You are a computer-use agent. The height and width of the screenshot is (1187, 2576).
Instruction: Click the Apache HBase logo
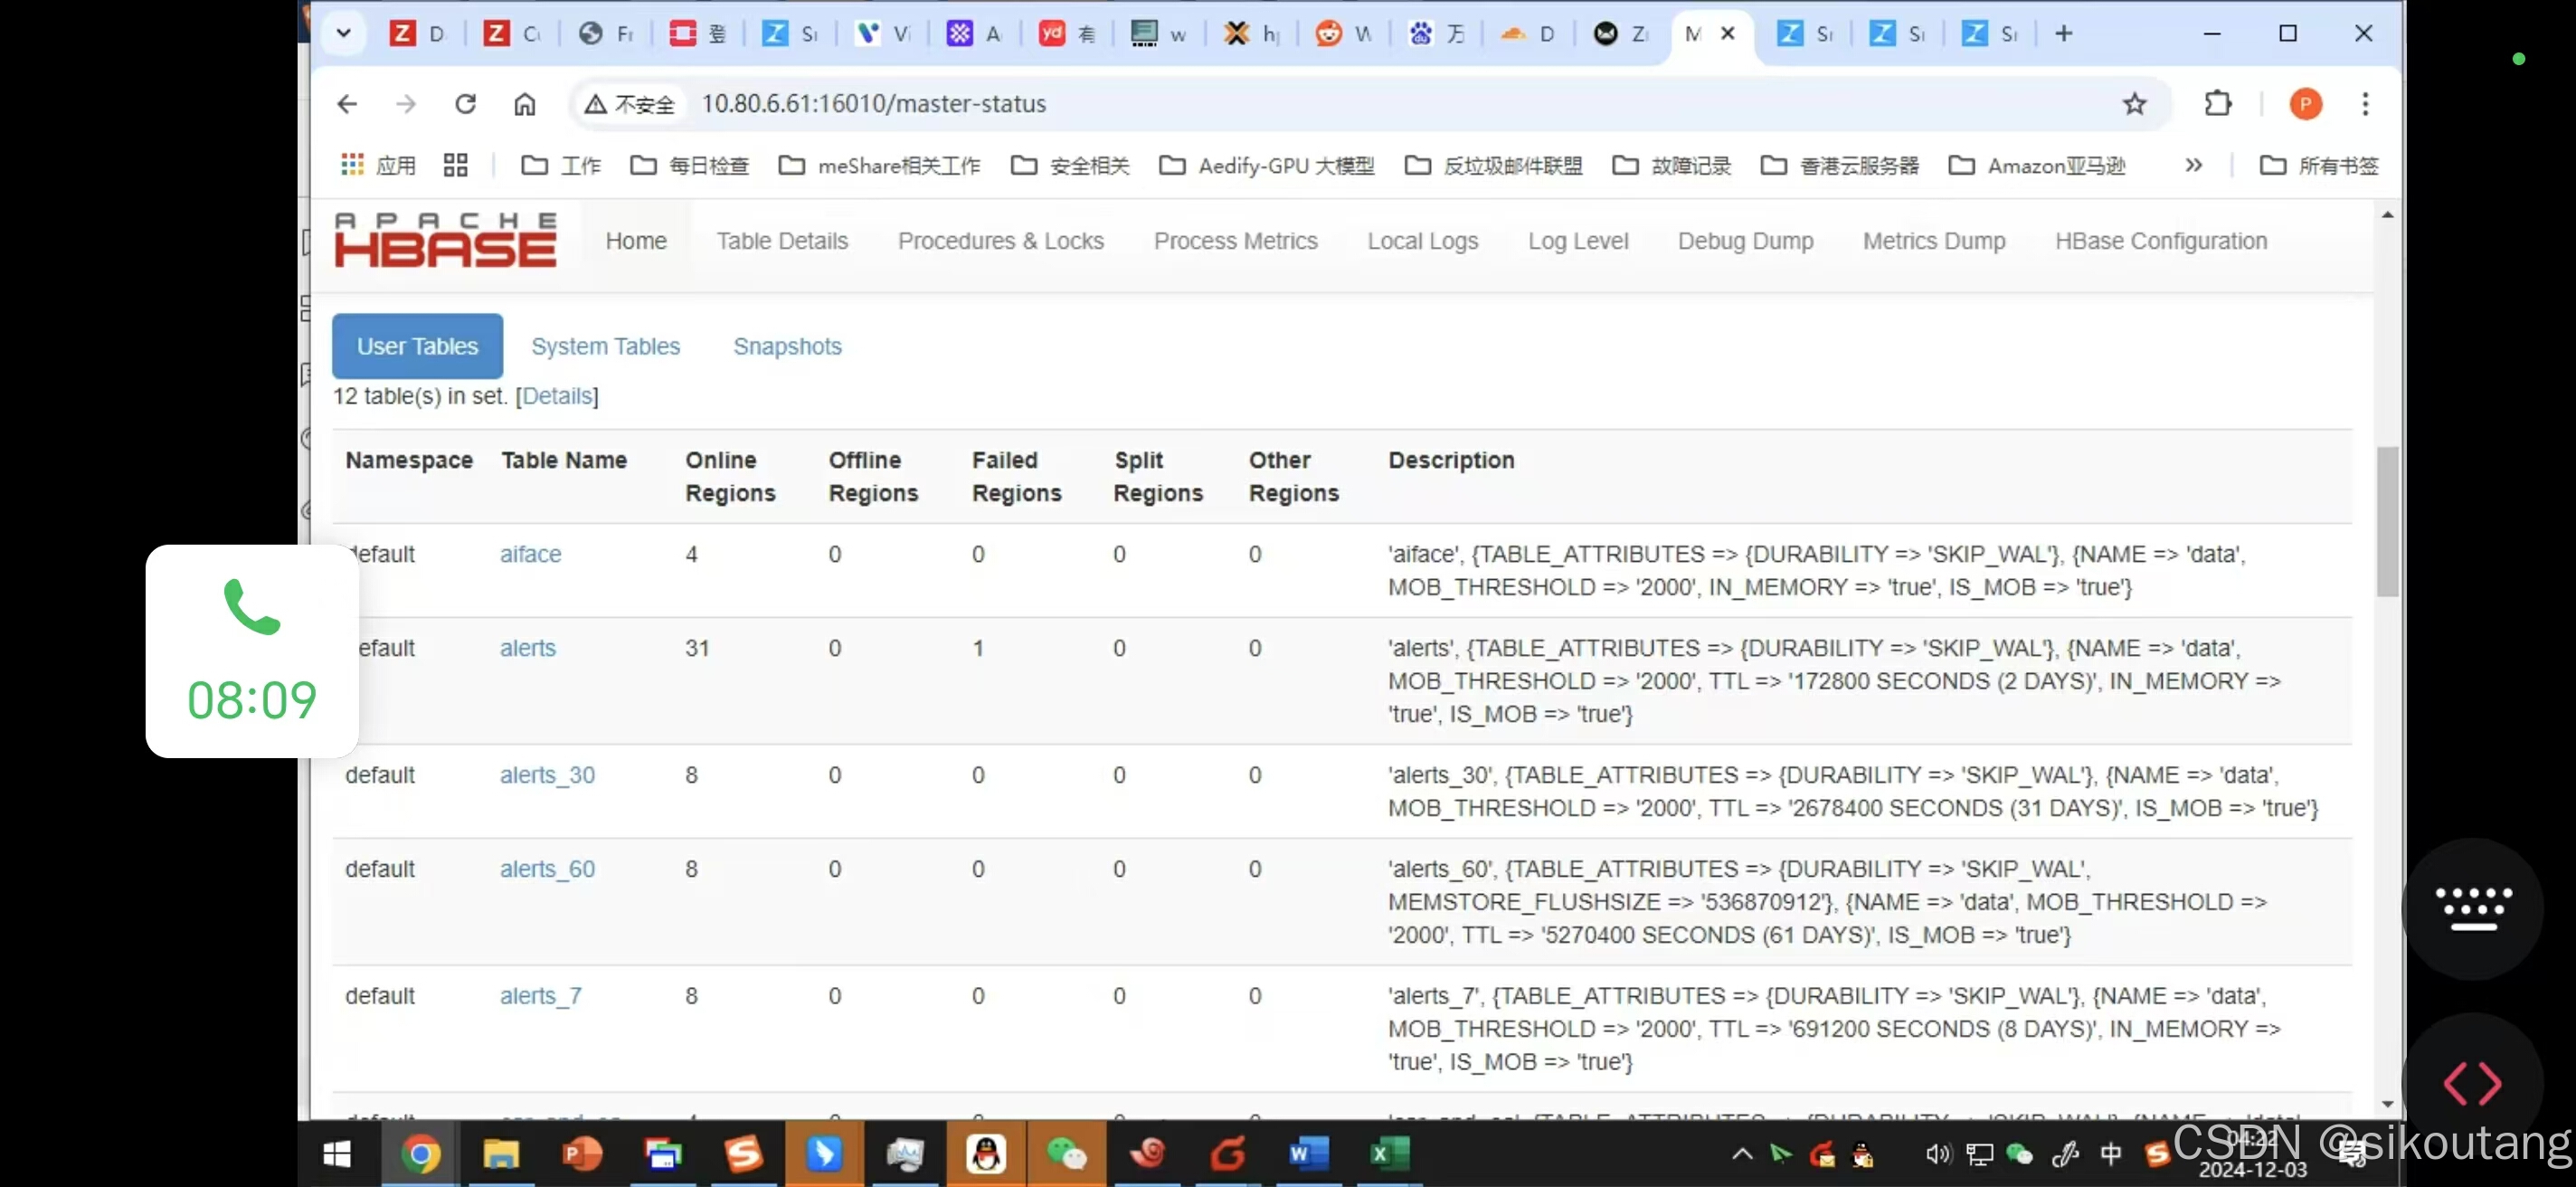pyautogui.click(x=445, y=240)
